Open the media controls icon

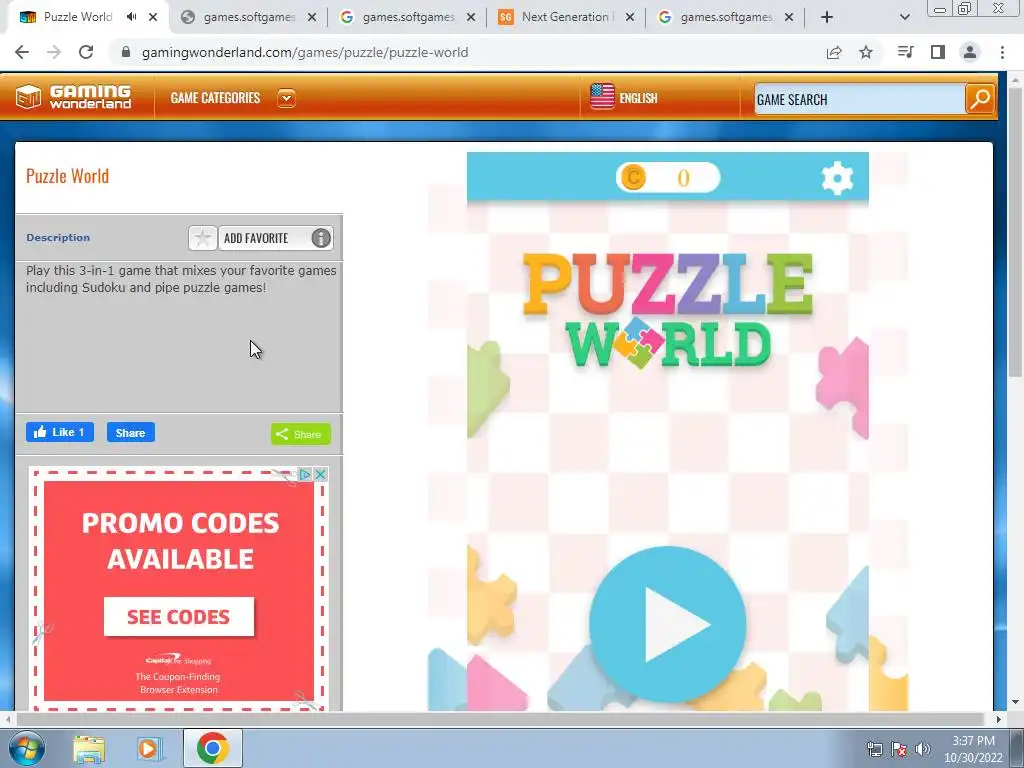click(905, 52)
